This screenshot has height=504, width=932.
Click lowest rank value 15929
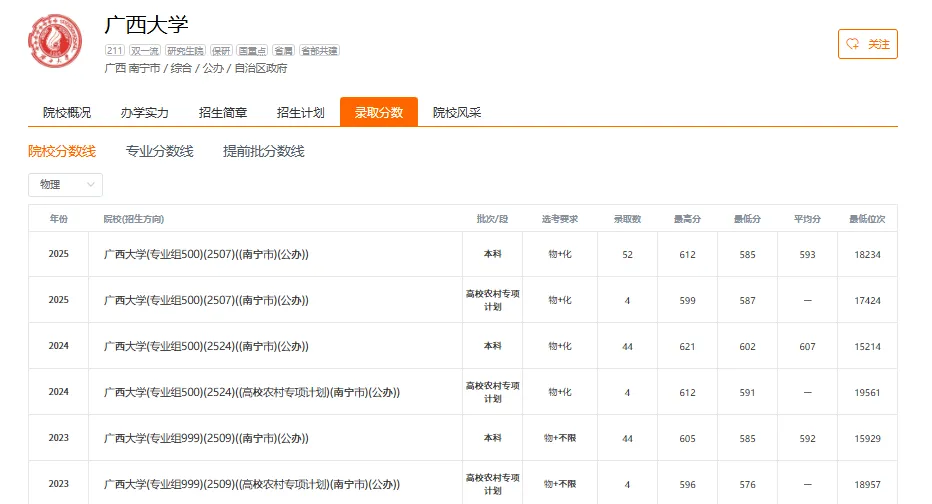867,439
